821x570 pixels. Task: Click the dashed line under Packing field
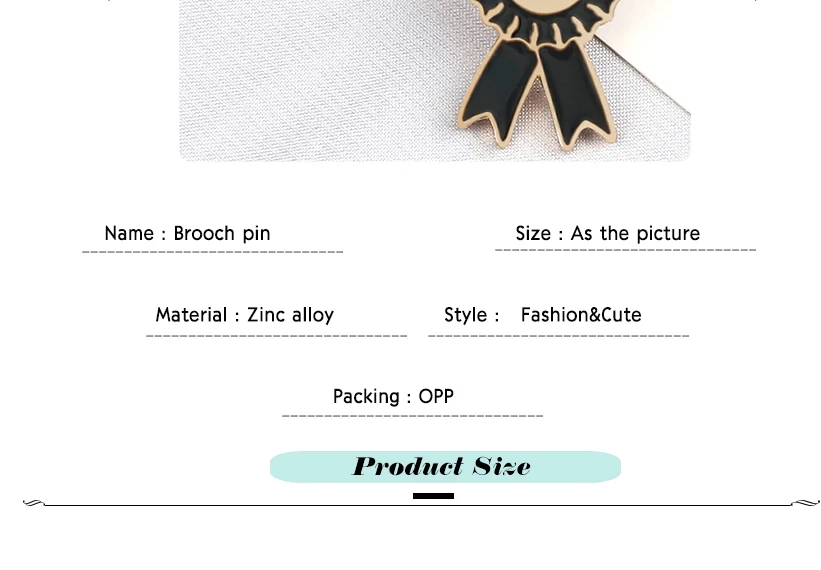coord(413,416)
